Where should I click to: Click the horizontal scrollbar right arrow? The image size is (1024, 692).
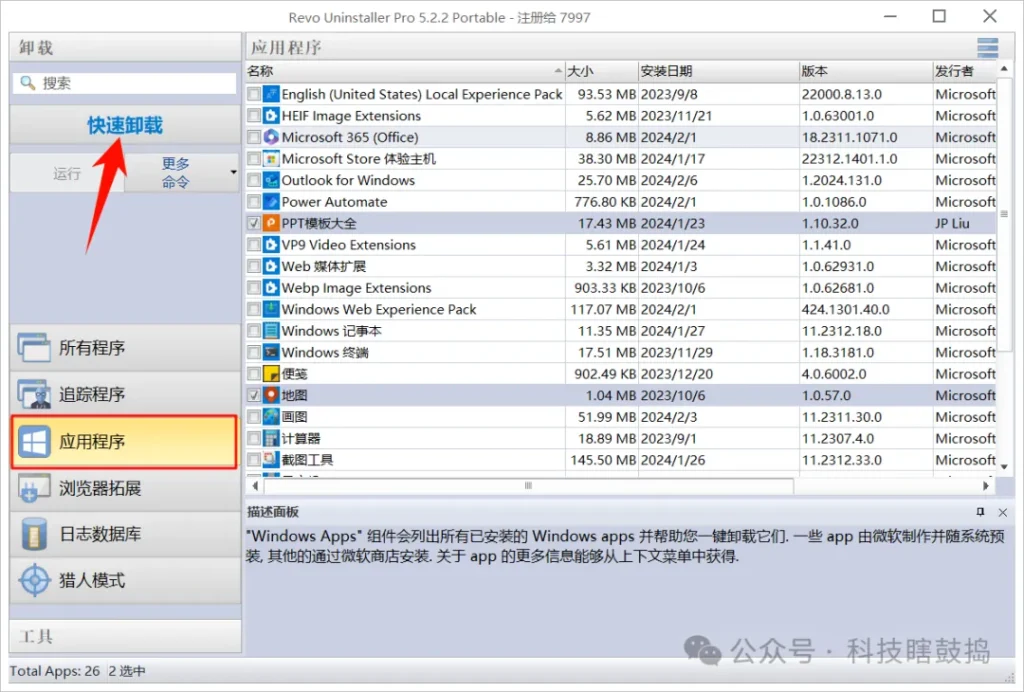pos(985,486)
